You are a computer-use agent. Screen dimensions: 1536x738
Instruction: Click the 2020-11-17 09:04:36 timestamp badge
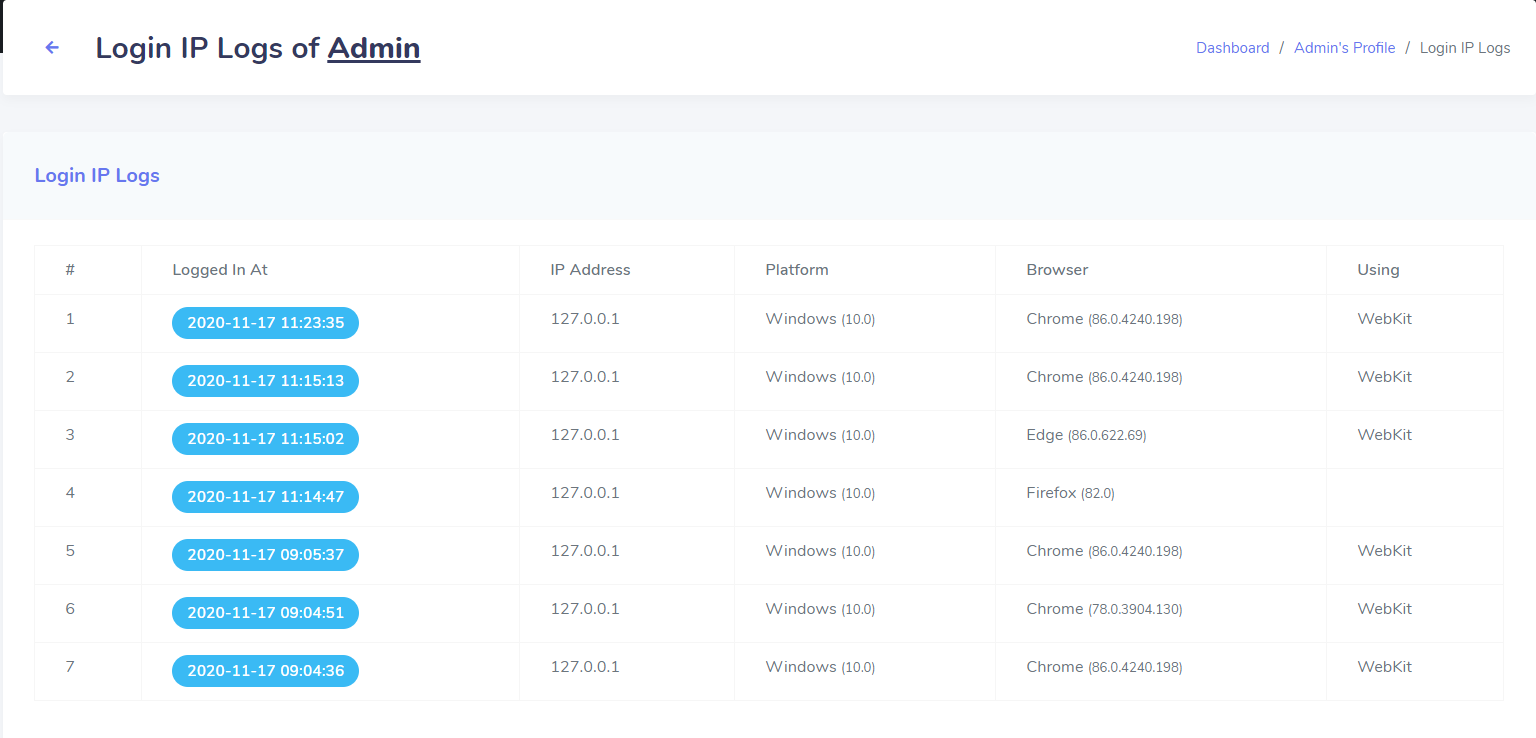pyautogui.click(x=265, y=671)
